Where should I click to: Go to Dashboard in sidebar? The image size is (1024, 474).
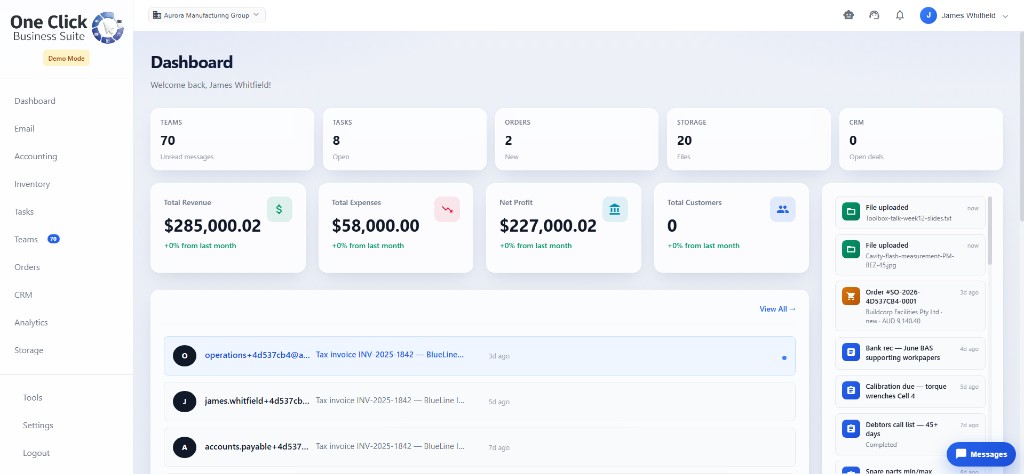[35, 101]
